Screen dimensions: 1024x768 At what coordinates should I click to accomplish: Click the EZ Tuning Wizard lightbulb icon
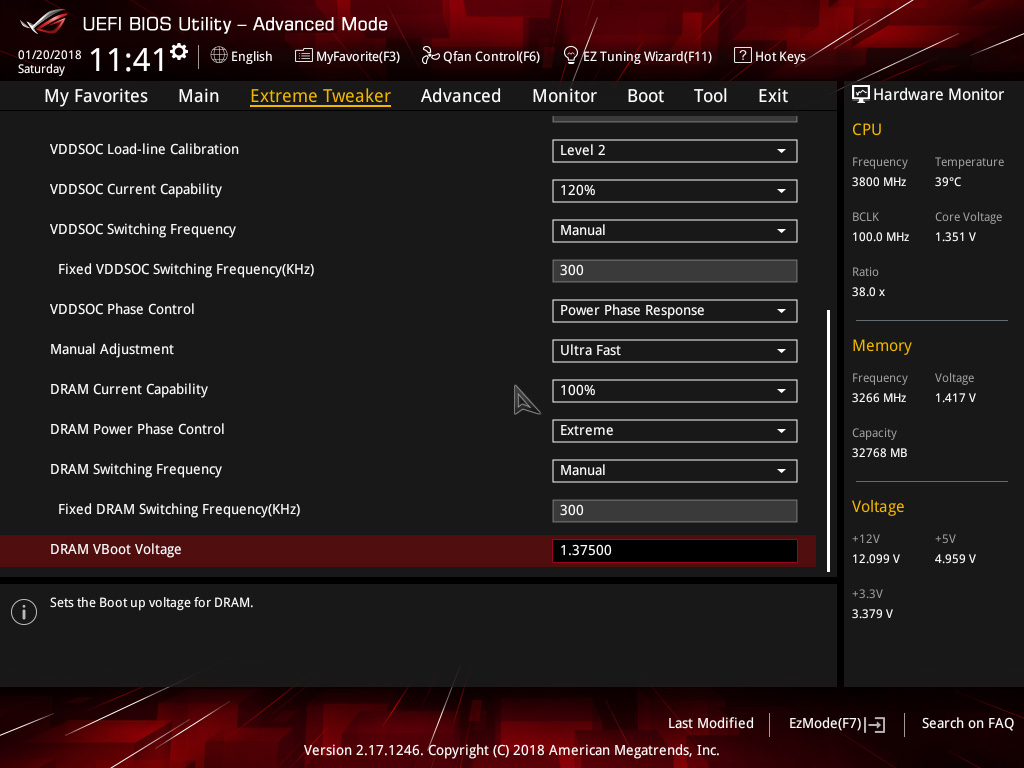571,56
